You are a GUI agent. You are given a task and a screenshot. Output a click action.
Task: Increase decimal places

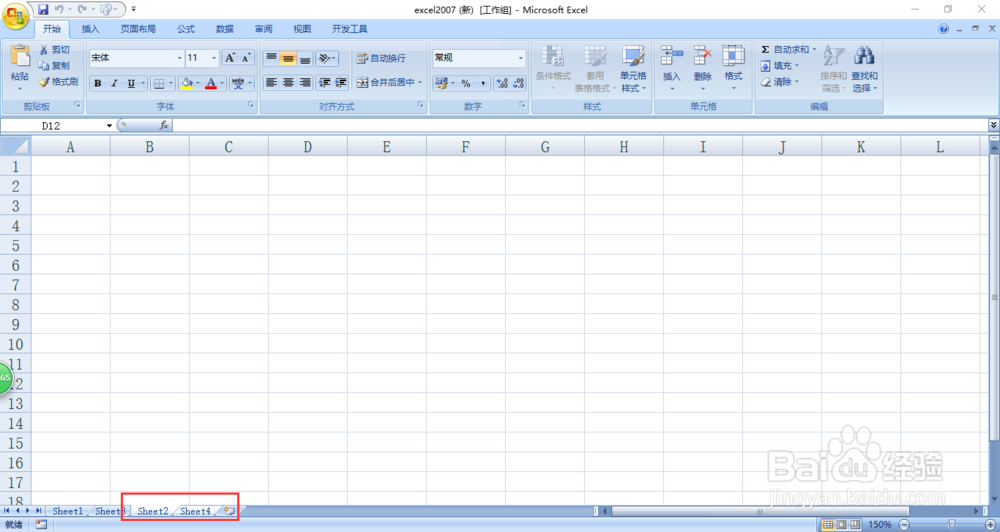(x=502, y=83)
